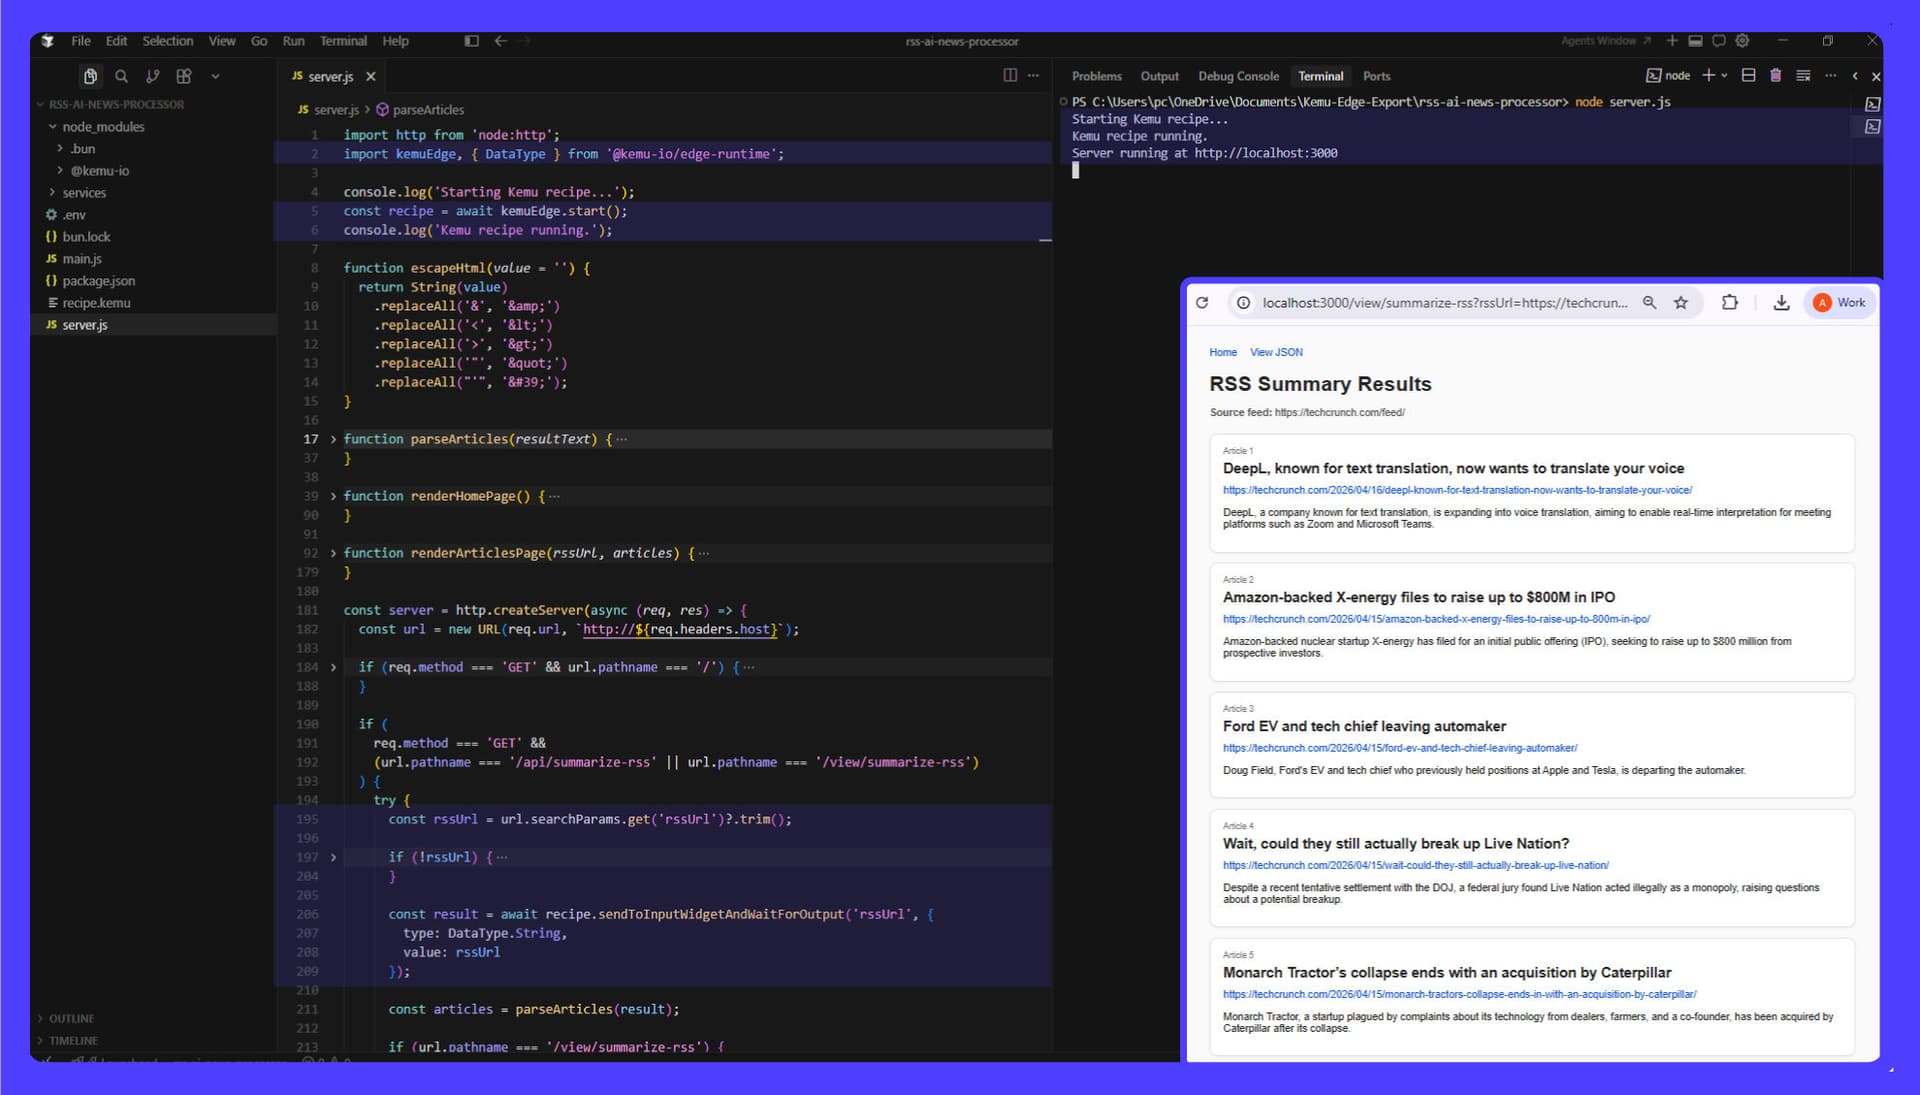Screen dimensions: 1920x1095
Task: Open the terminal launch profile dropdown
Action: click(x=1724, y=75)
